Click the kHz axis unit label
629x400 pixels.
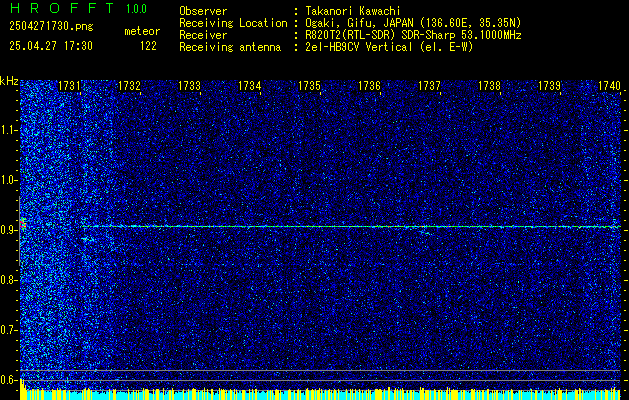click(9, 81)
